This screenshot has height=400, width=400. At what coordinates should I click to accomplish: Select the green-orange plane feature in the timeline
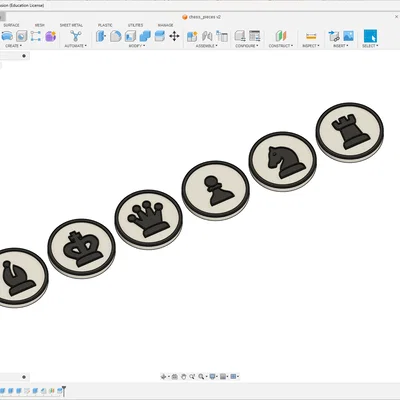[52, 391]
